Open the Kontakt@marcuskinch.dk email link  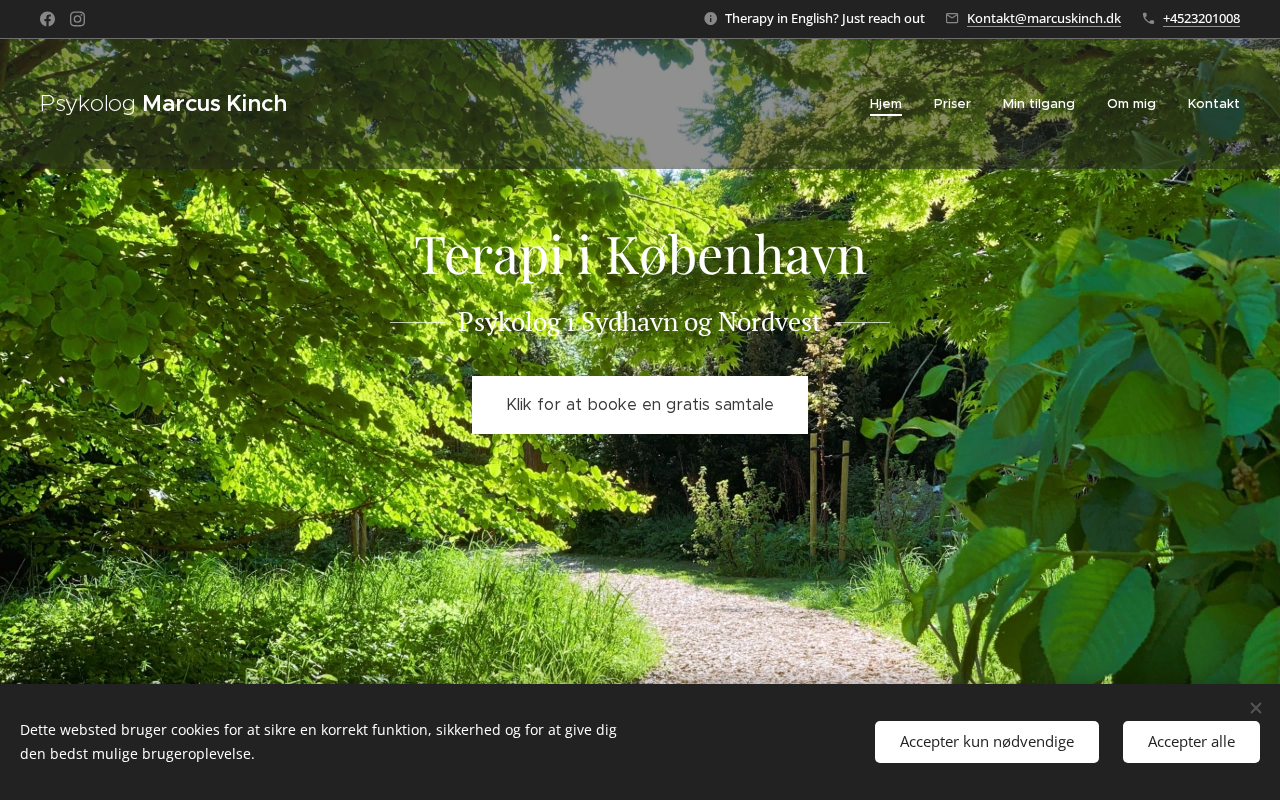click(x=1044, y=18)
